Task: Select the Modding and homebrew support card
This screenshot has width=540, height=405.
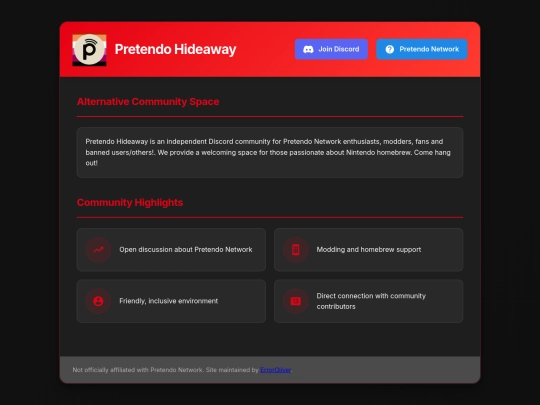Action: pos(368,250)
